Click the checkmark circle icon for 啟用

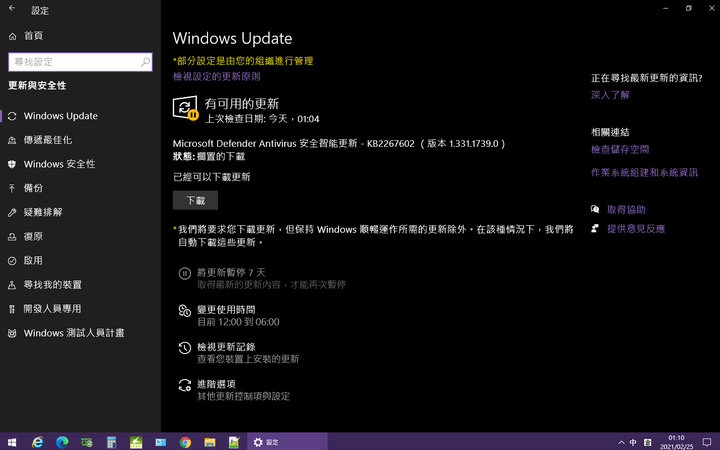[x=12, y=261]
